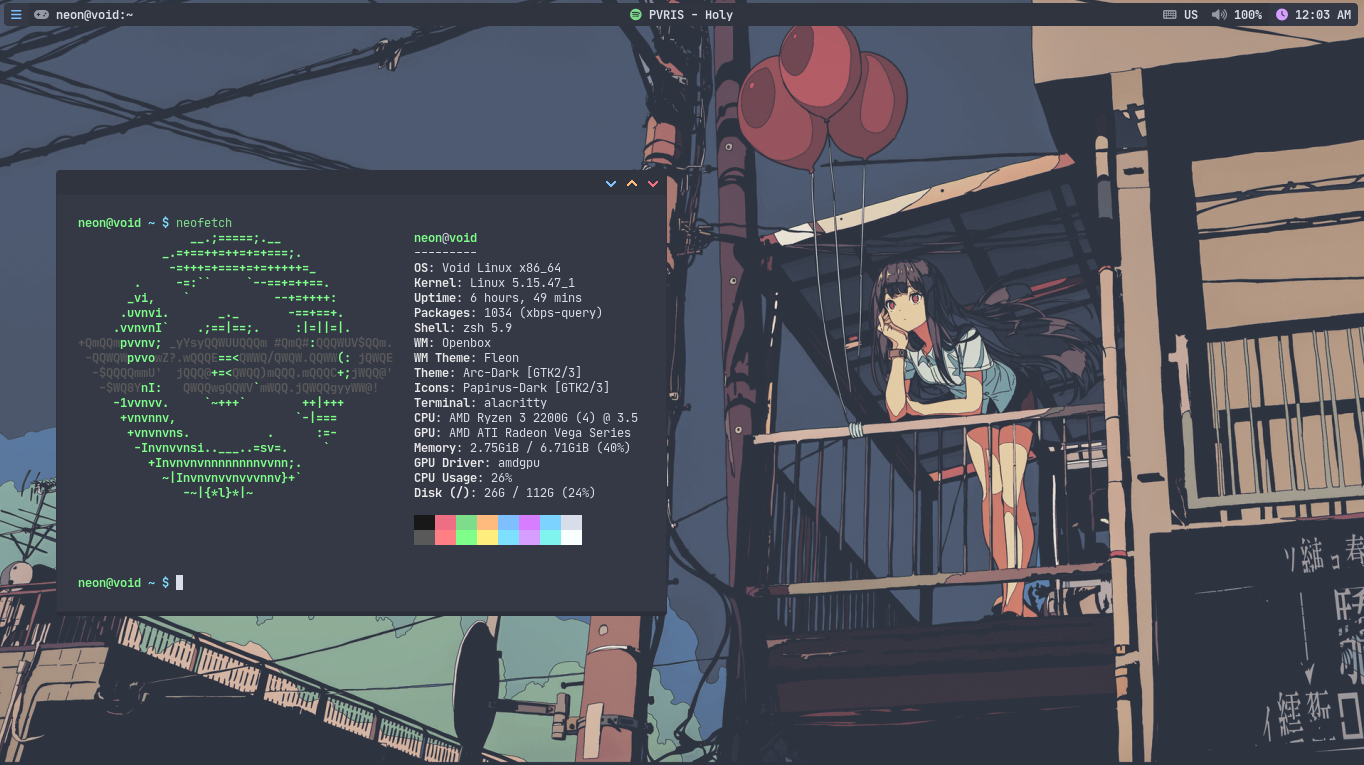Close the terminal using the red chevron button
The image size is (1364, 765).
click(653, 184)
